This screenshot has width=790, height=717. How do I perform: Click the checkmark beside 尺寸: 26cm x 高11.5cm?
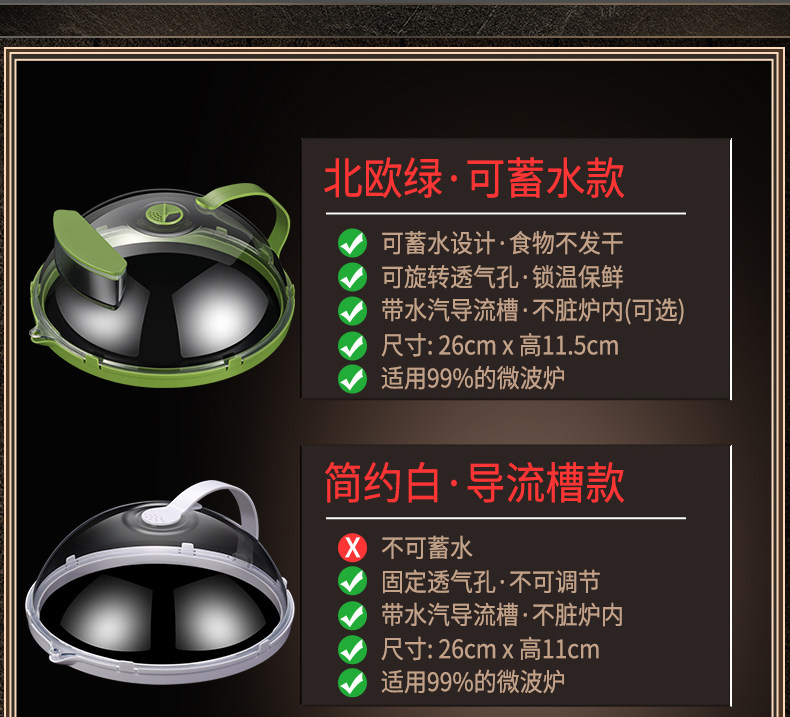[x=353, y=345]
